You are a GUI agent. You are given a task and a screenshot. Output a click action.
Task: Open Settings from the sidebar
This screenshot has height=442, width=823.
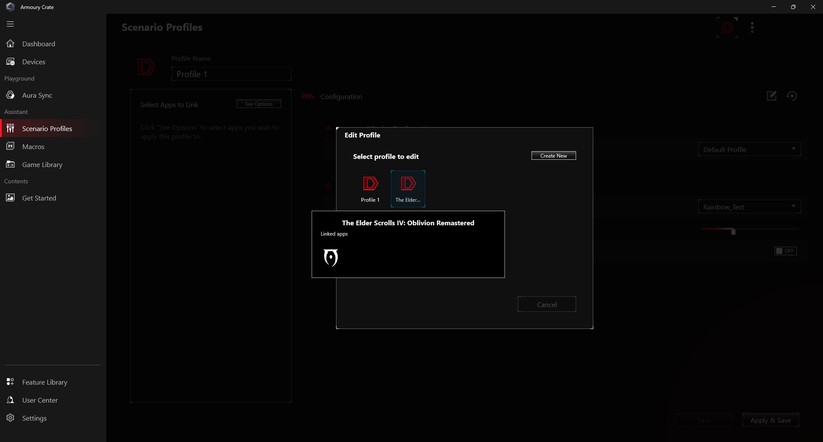click(x=34, y=418)
